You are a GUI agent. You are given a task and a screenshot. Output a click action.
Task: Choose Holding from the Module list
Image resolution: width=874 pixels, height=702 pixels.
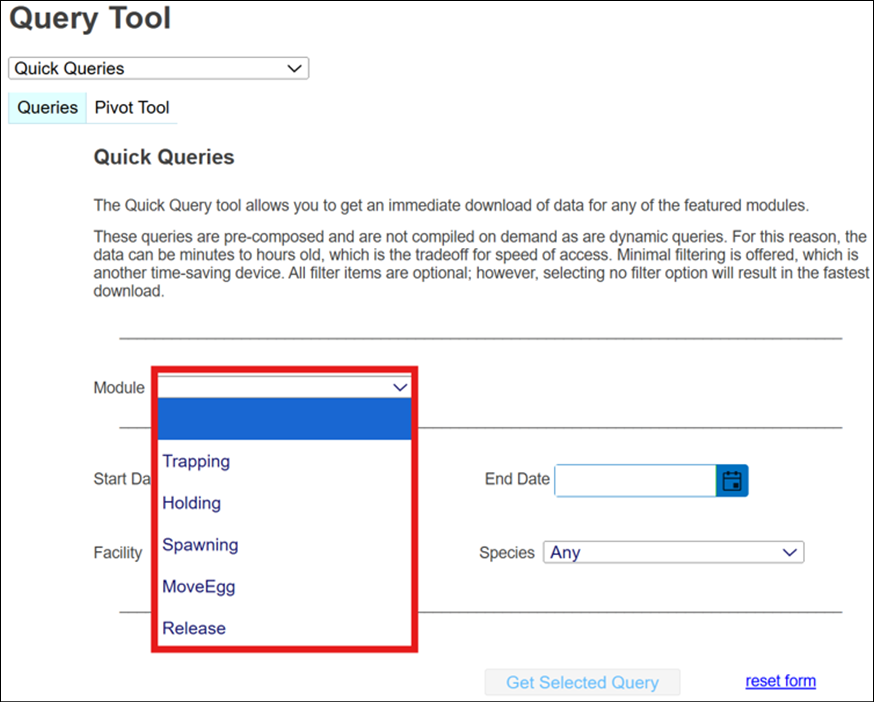(x=192, y=503)
